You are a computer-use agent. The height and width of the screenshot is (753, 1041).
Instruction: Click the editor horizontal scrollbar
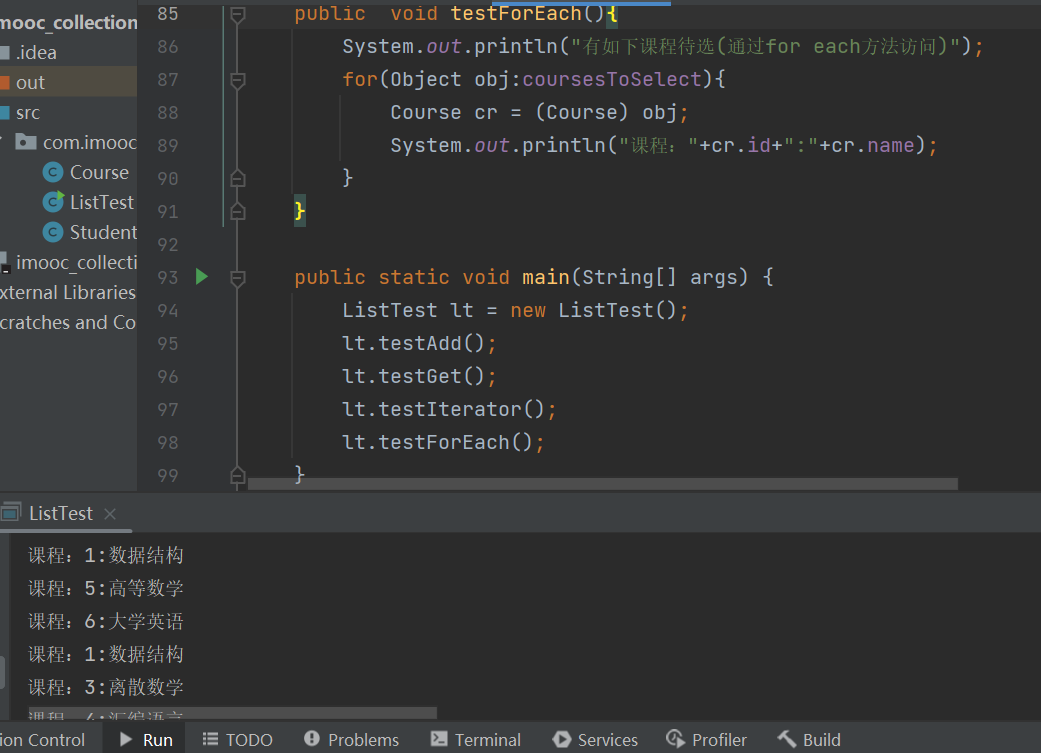pyautogui.click(x=602, y=484)
